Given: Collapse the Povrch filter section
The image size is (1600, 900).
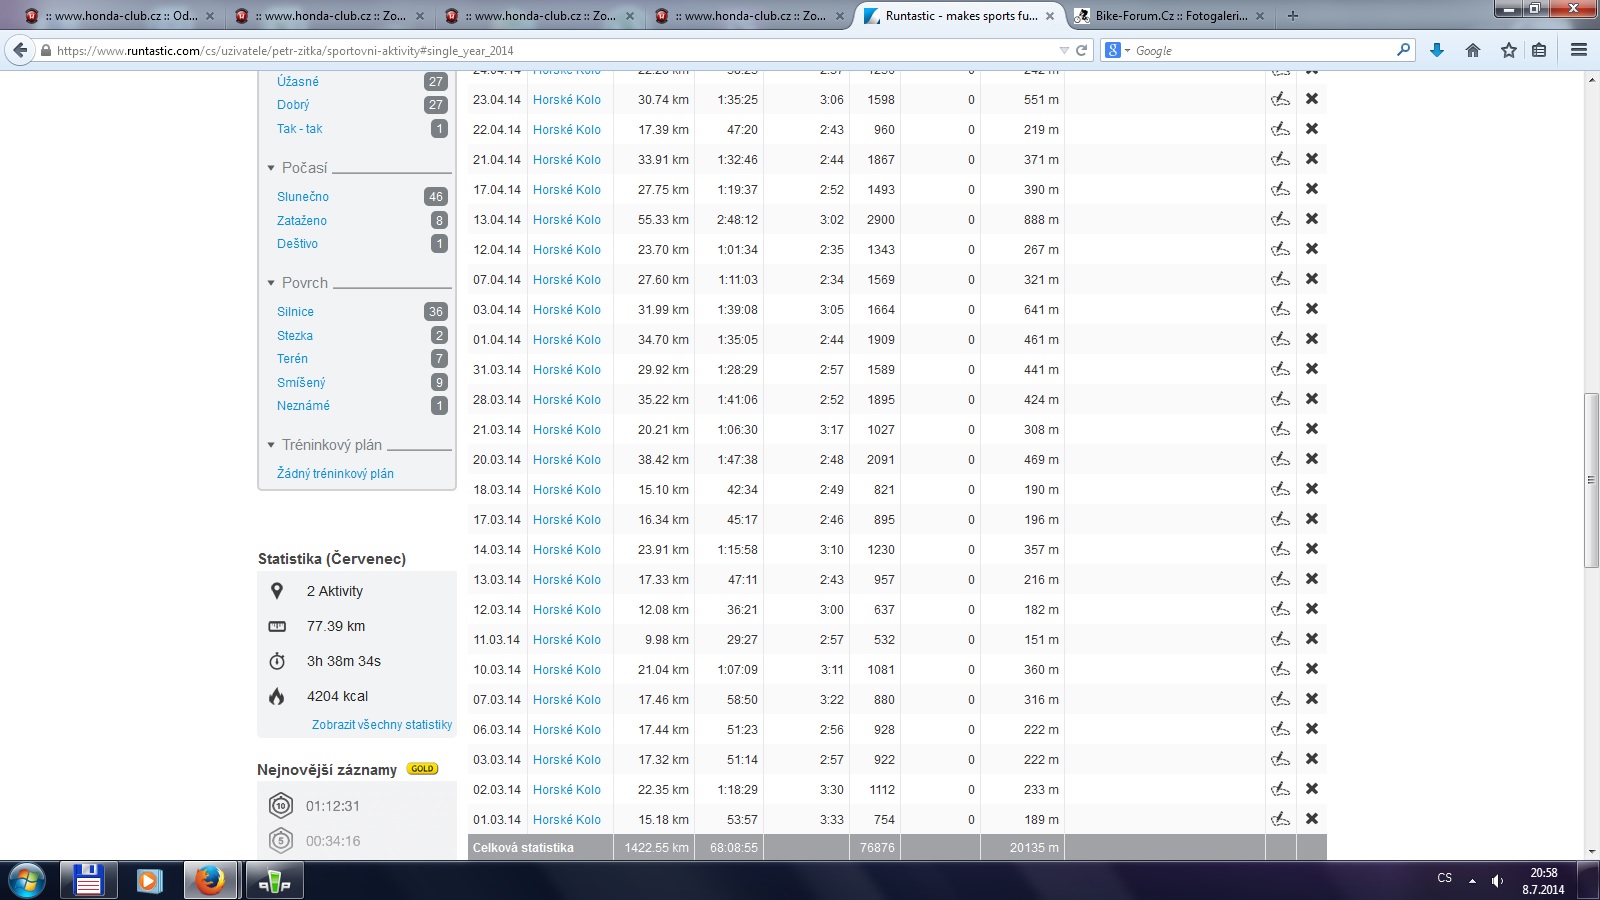Looking at the screenshot, I should [x=271, y=283].
